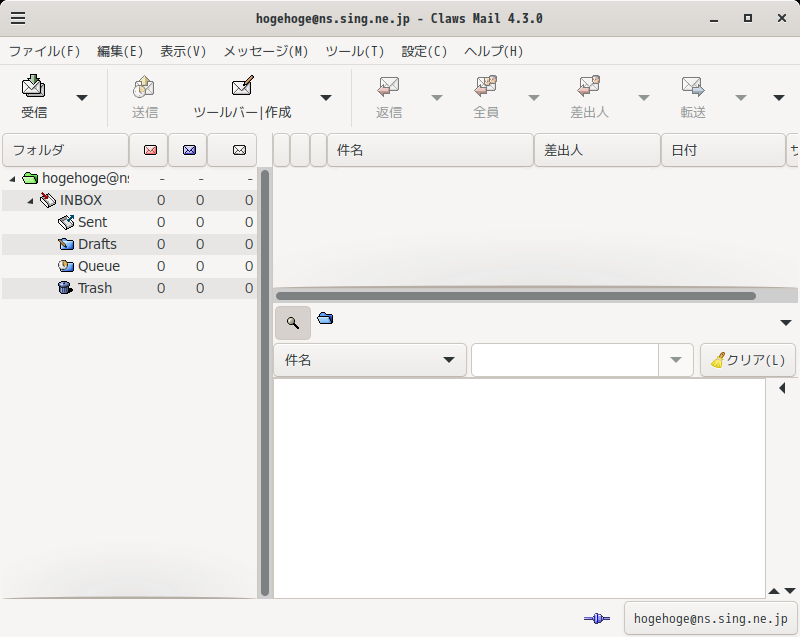Select the Sent folder
800x637 pixels.
(130, 222)
